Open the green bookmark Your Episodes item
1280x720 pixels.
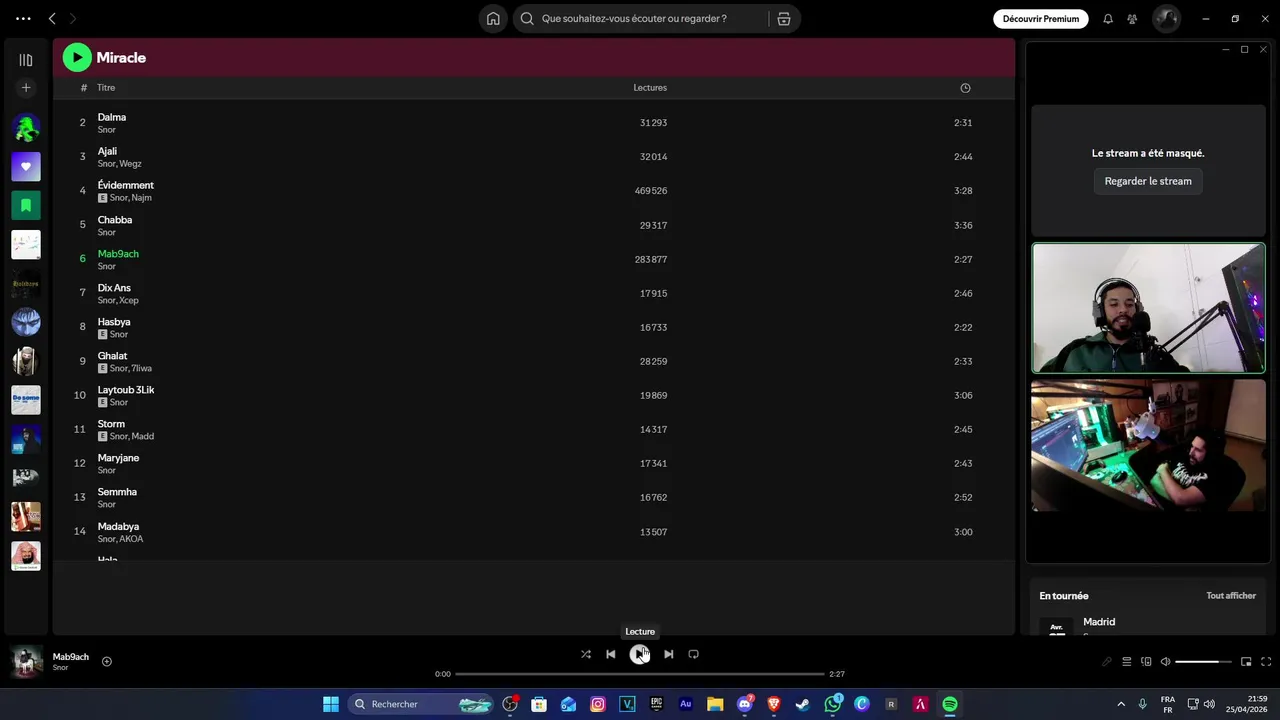[26, 205]
